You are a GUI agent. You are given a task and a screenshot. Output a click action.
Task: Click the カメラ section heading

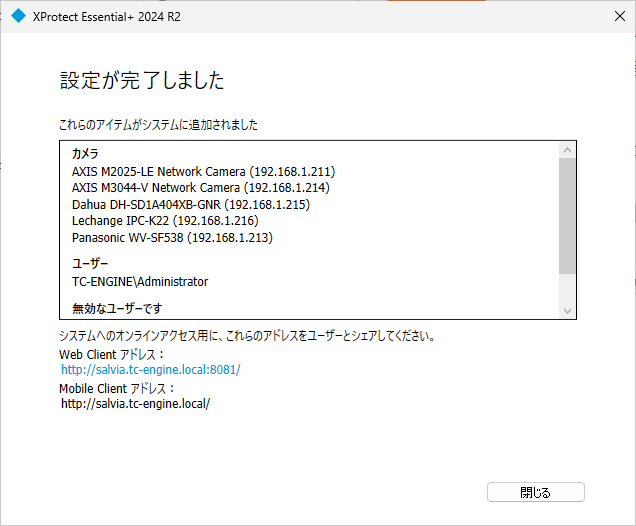coord(85,154)
